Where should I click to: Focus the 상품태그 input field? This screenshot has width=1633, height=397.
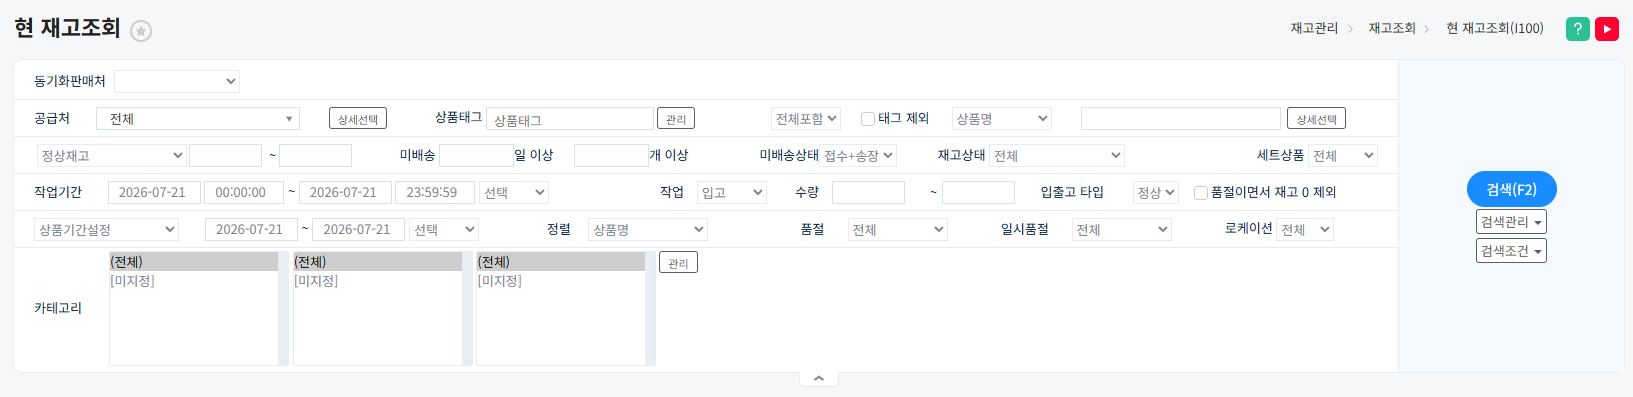[570, 119]
